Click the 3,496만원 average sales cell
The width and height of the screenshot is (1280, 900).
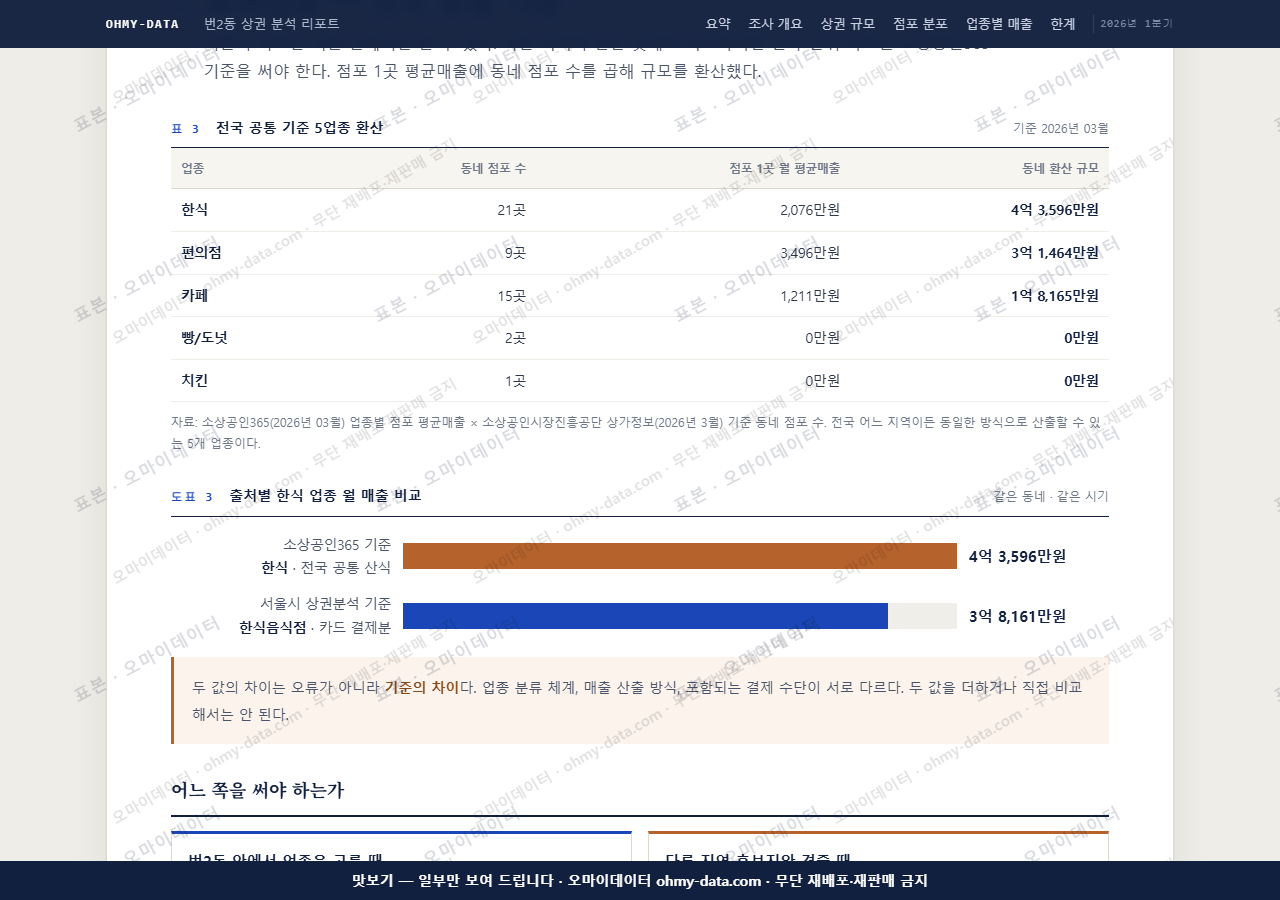click(x=810, y=253)
